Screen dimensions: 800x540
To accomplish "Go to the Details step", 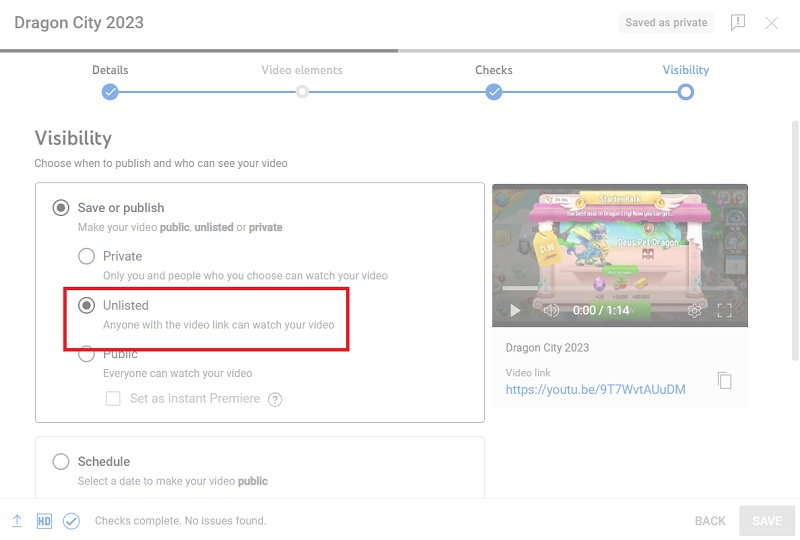I will pos(110,70).
